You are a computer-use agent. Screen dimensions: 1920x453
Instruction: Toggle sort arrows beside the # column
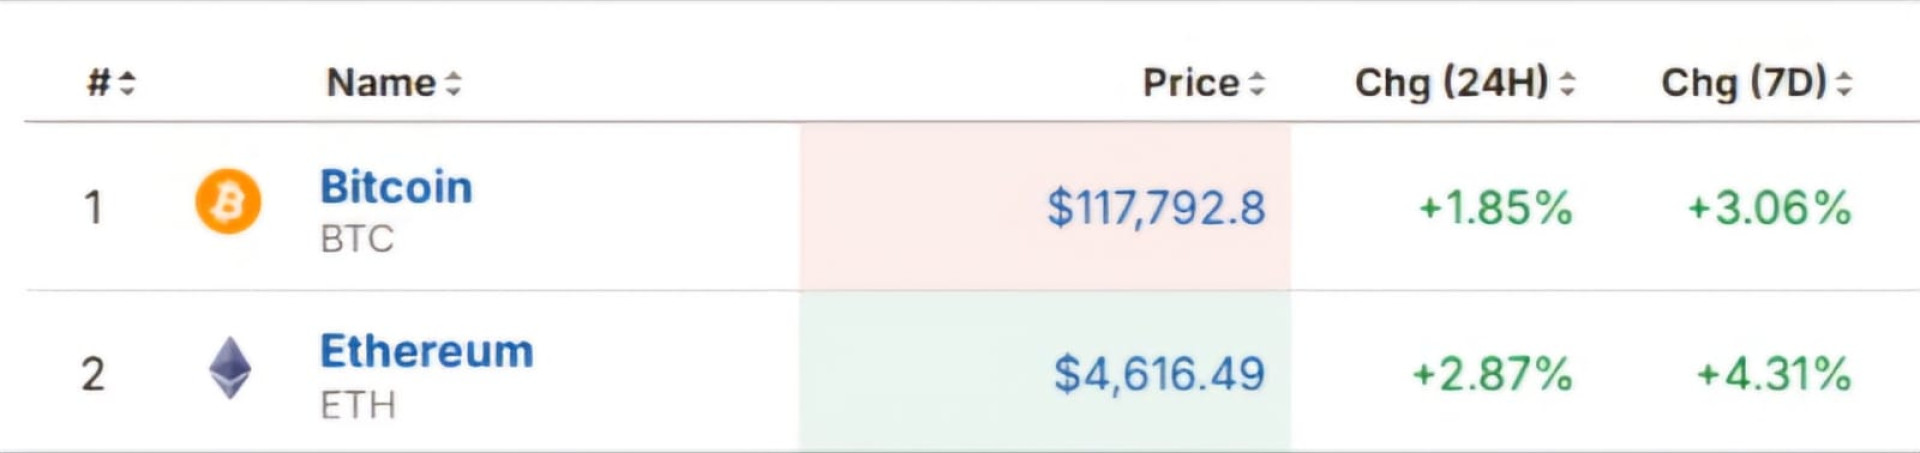coord(127,83)
